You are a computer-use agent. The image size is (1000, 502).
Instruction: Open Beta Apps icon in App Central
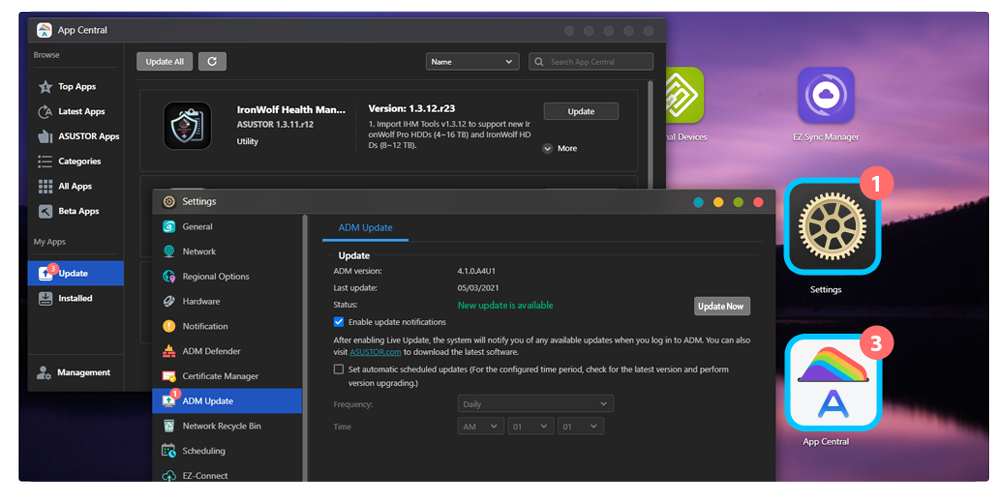pos(45,211)
